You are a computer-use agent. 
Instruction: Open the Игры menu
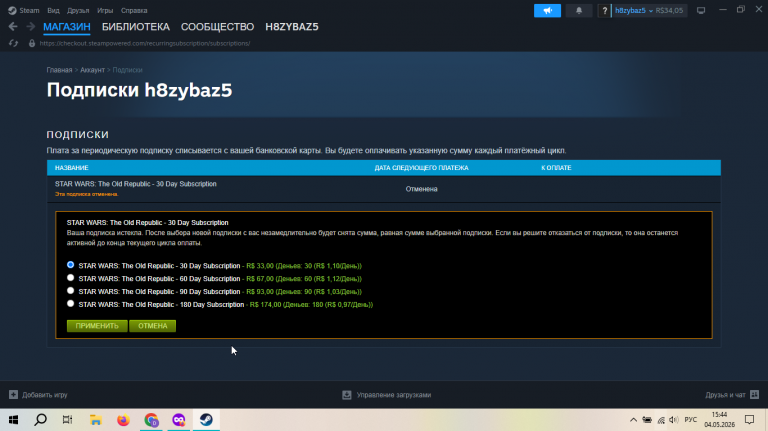click(x=105, y=10)
